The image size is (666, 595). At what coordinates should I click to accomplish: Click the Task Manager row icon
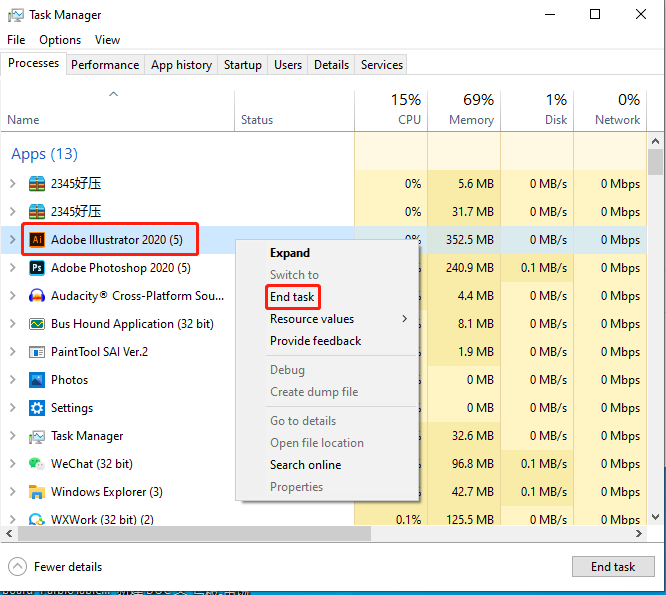pos(37,436)
